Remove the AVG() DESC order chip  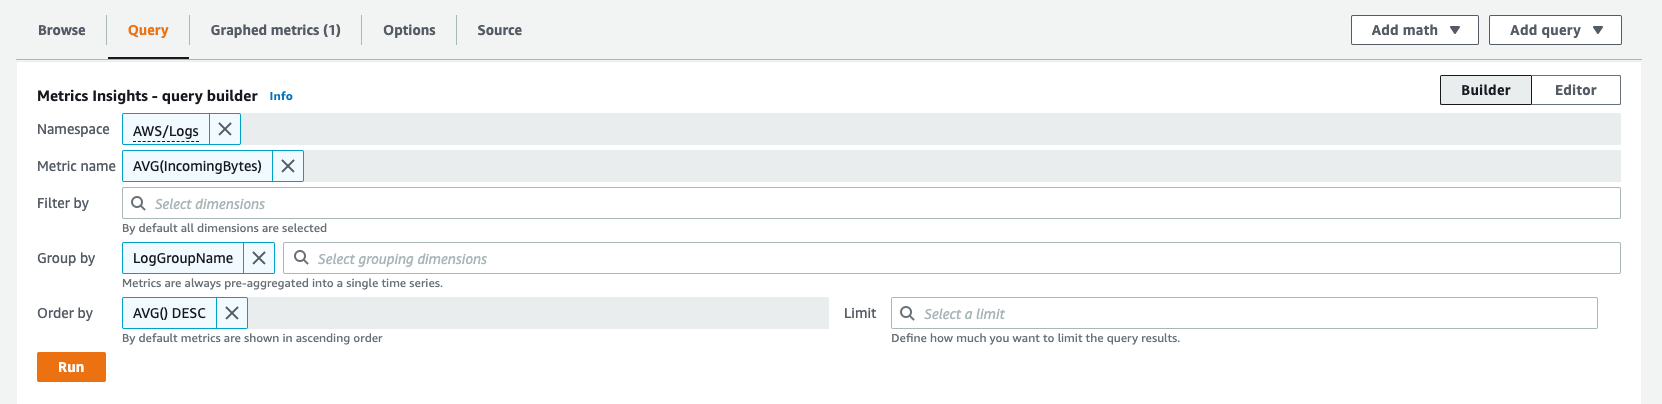coord(232,313)
